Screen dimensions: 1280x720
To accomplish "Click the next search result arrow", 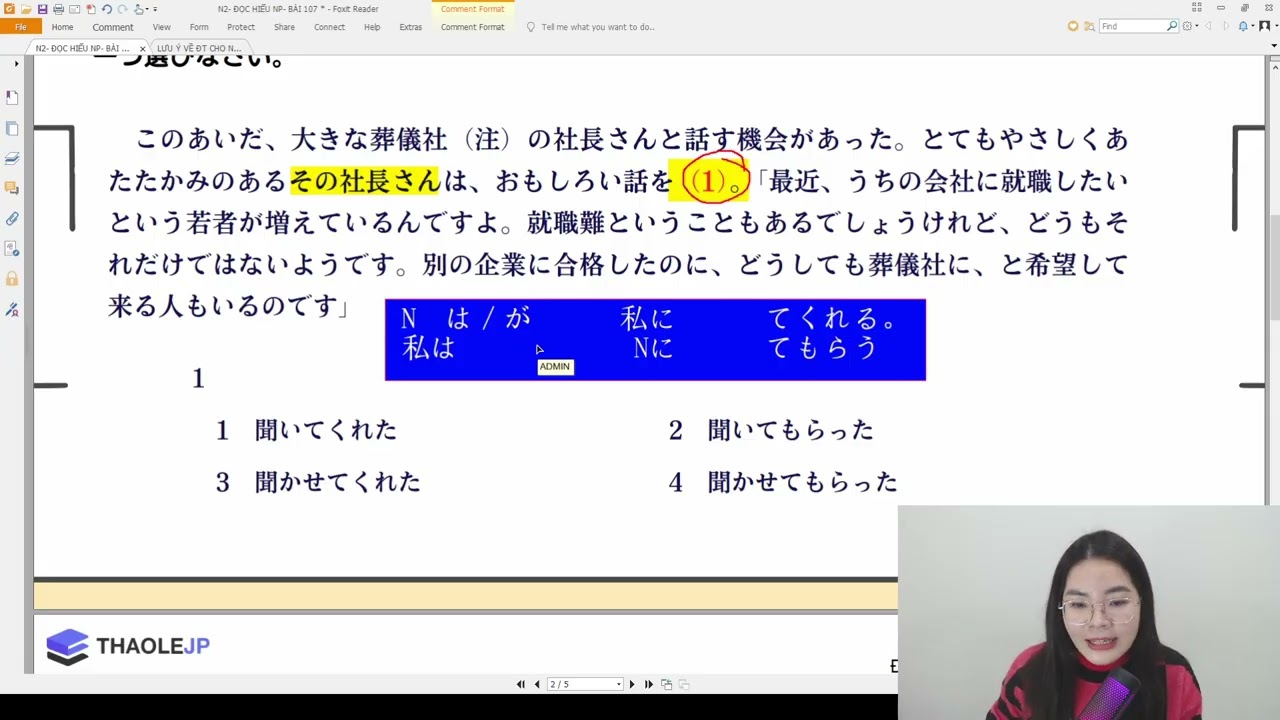I will 1226,26.
